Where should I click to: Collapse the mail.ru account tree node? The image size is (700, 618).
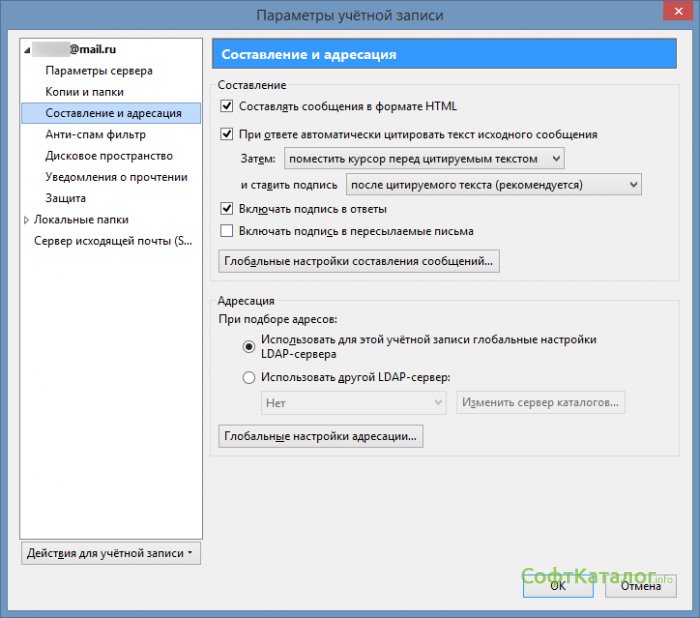click(27, 50)
